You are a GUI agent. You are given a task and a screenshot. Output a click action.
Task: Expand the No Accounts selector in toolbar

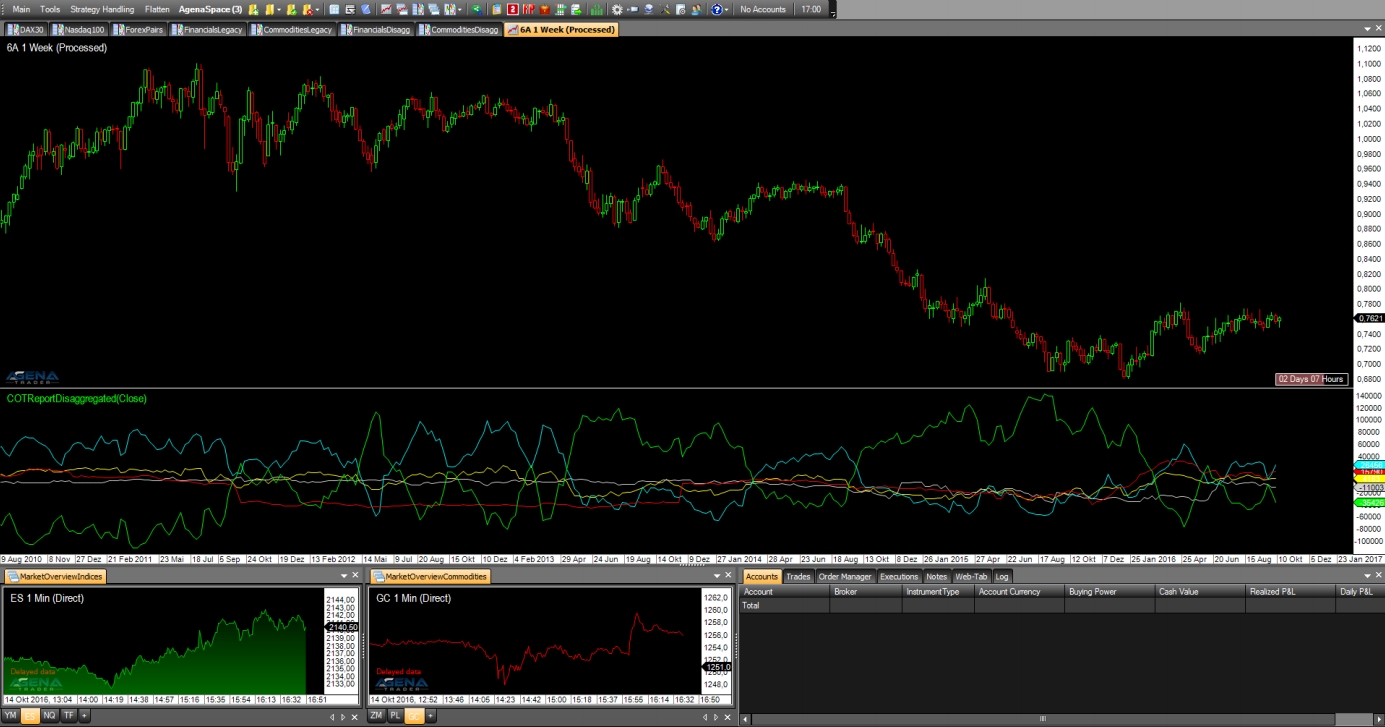pyautogui.click(x=763, y=9)
